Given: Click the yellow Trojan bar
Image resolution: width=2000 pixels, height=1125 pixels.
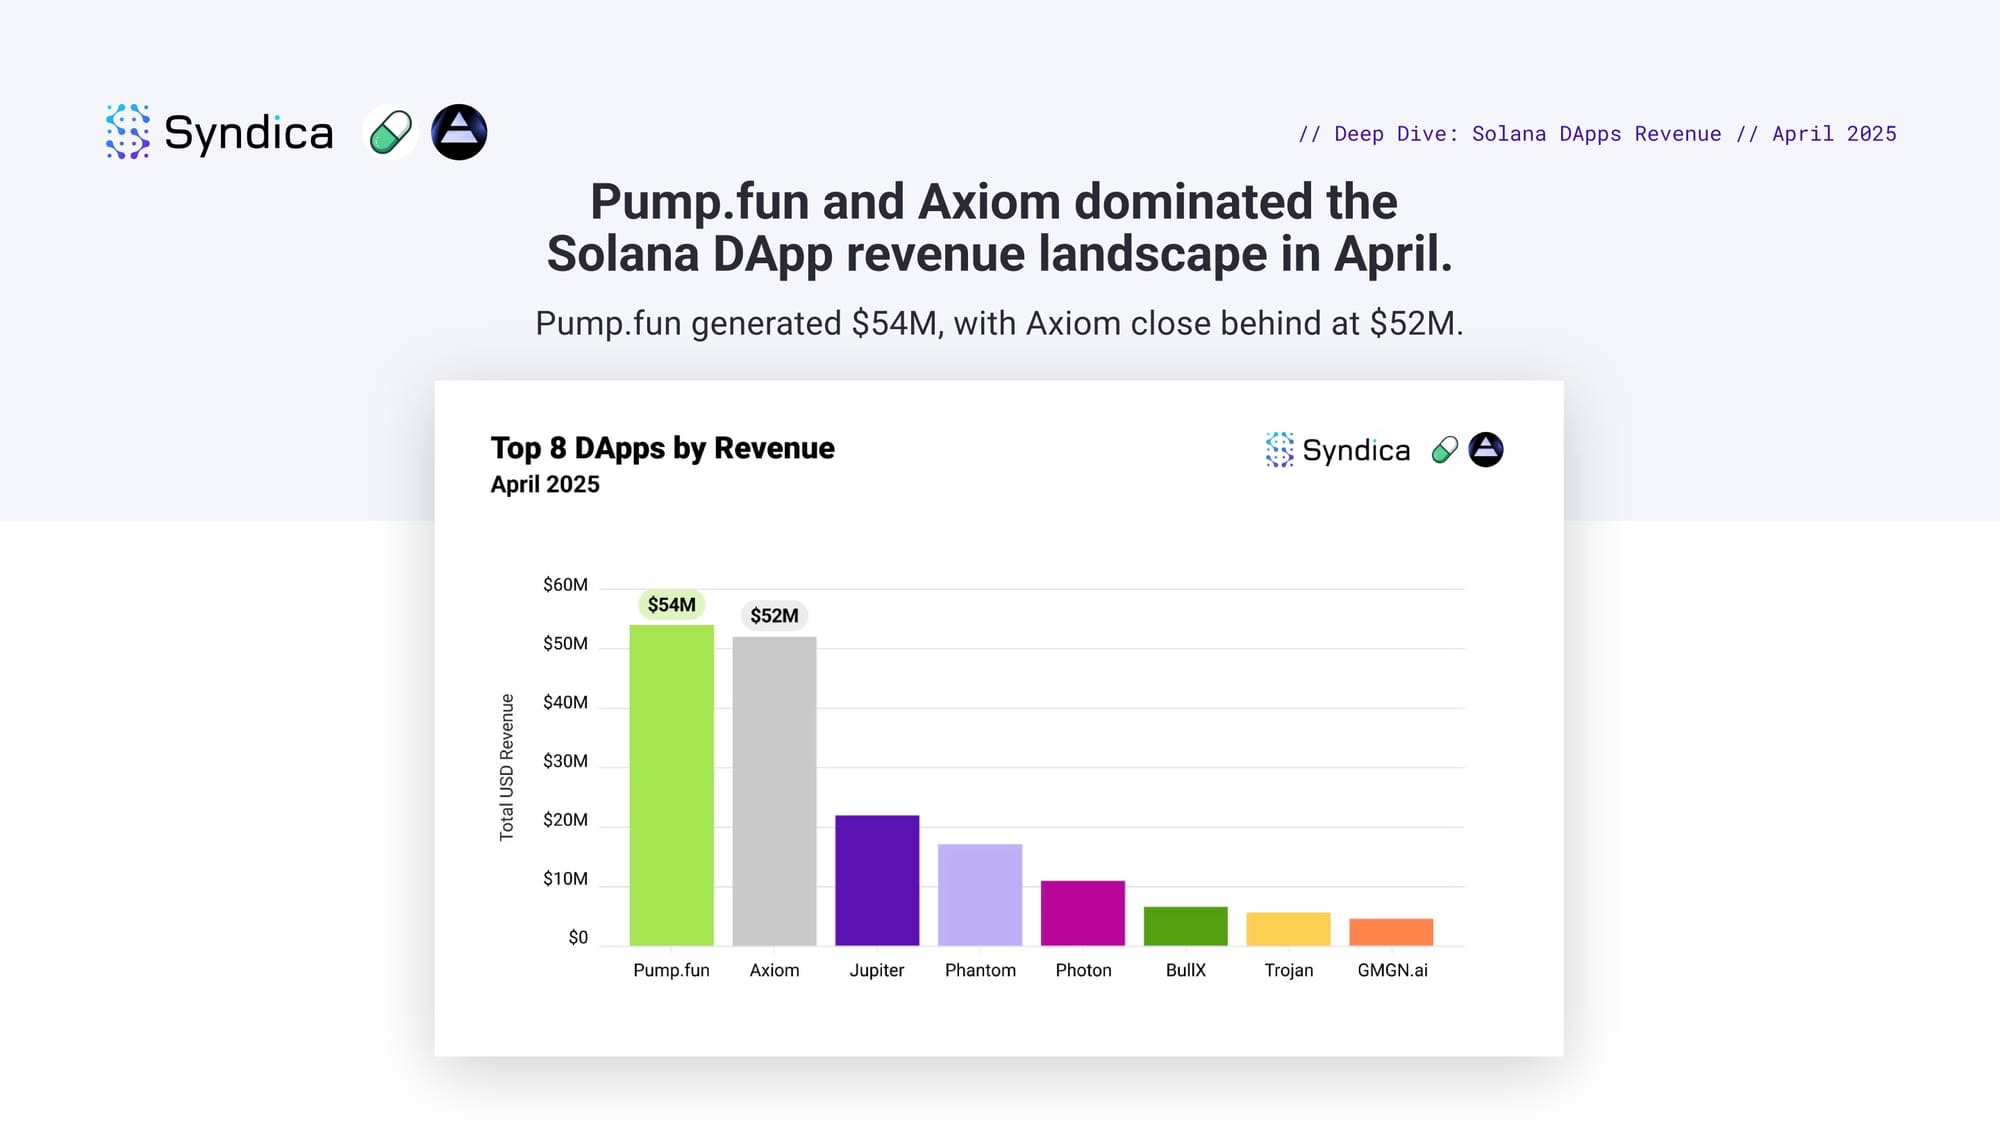Looking at the screenshot, I should pyautogui.click(x=1288, y=929).
